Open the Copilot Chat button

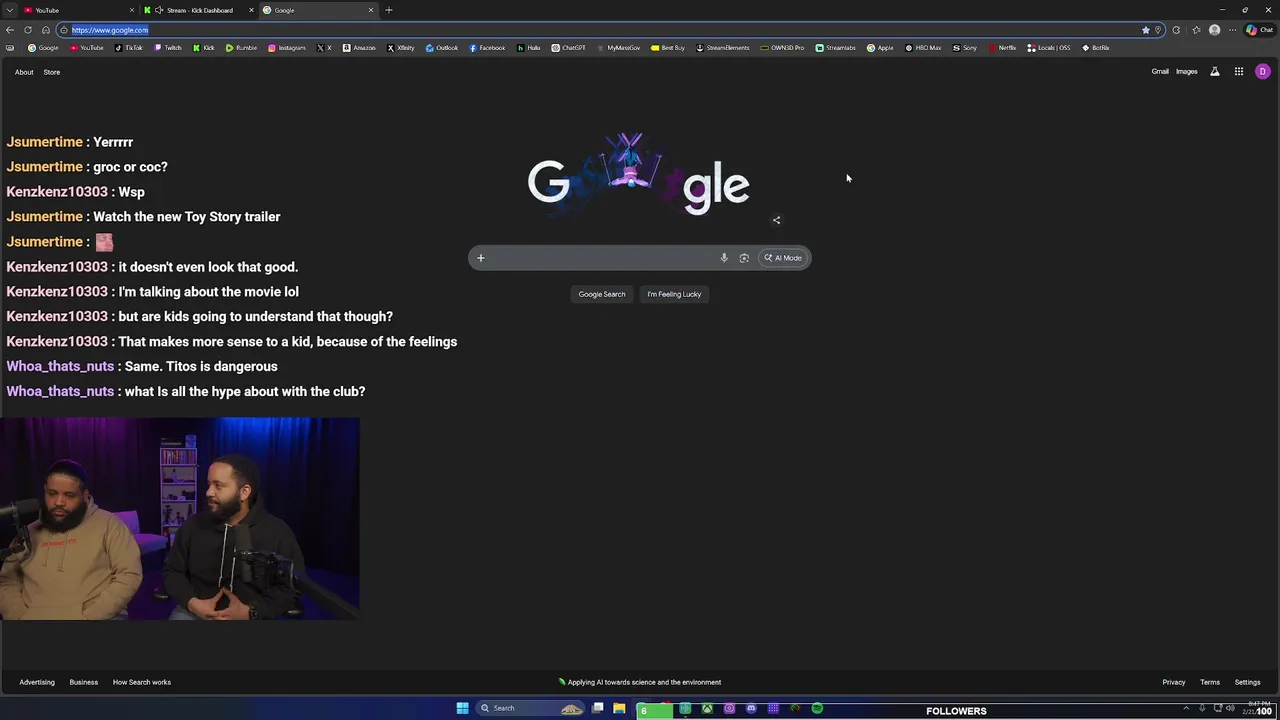(1259, 30)
